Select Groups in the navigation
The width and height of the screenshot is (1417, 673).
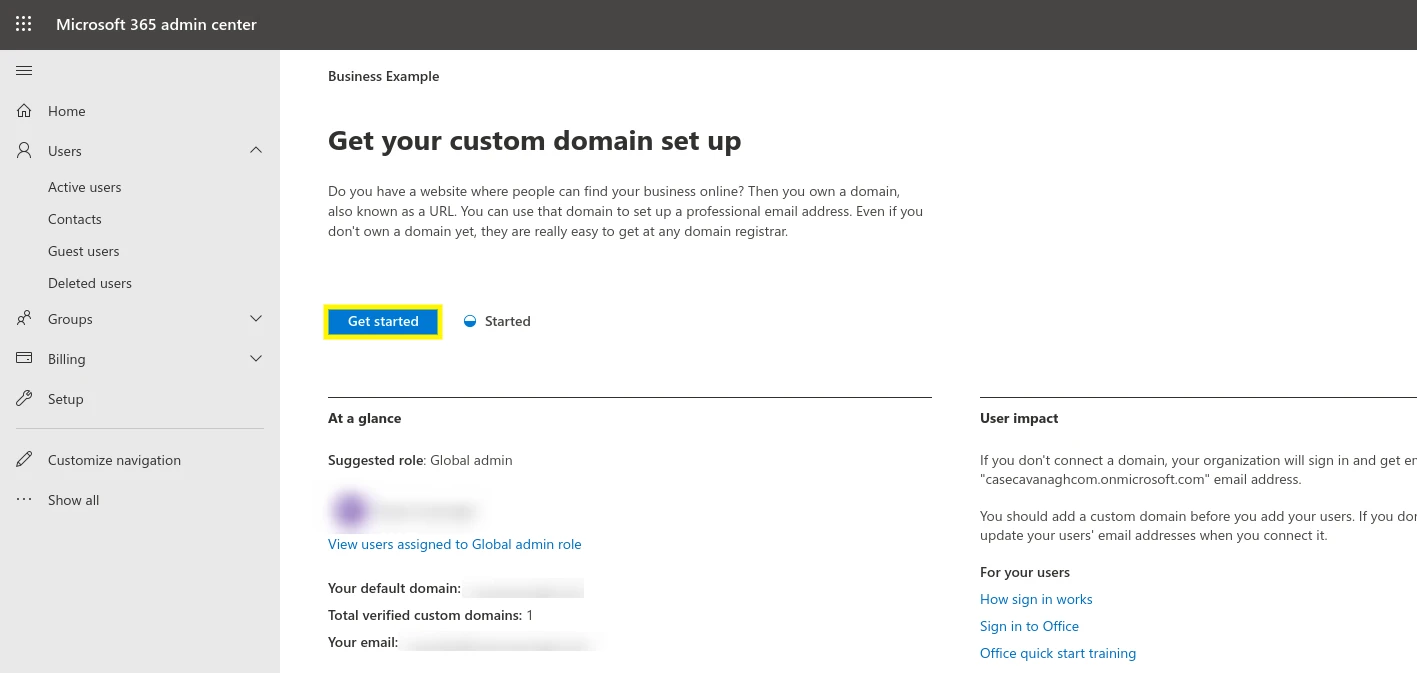pos(70,319)
